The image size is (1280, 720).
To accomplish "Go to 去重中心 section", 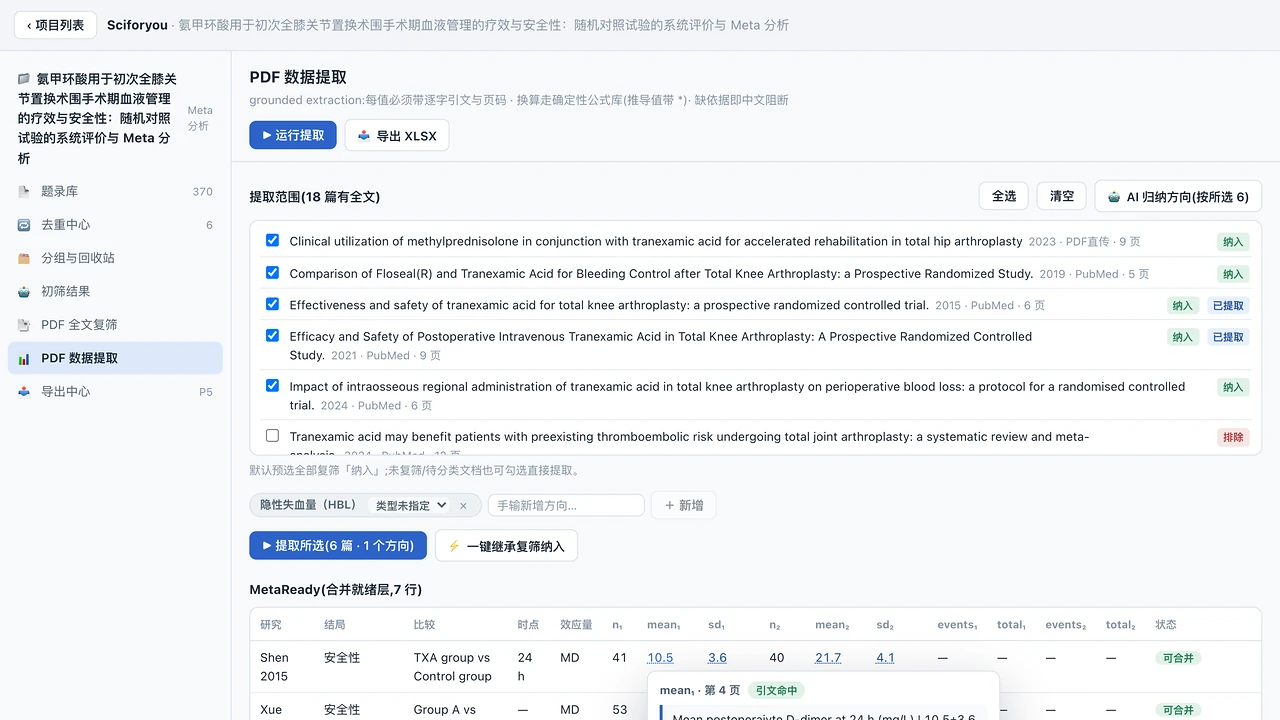I will (115, 225).
